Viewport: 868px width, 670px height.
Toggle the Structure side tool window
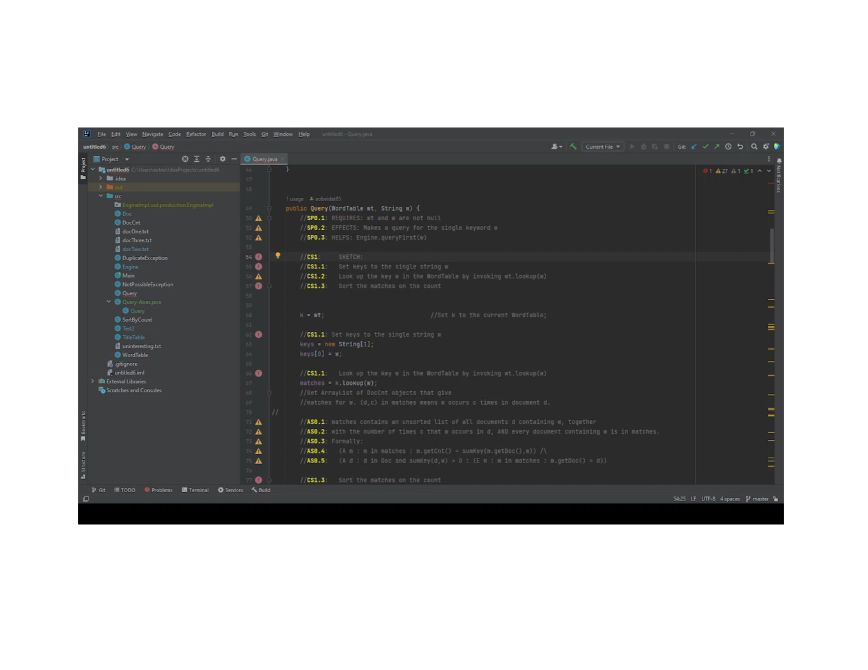[83, 465]
